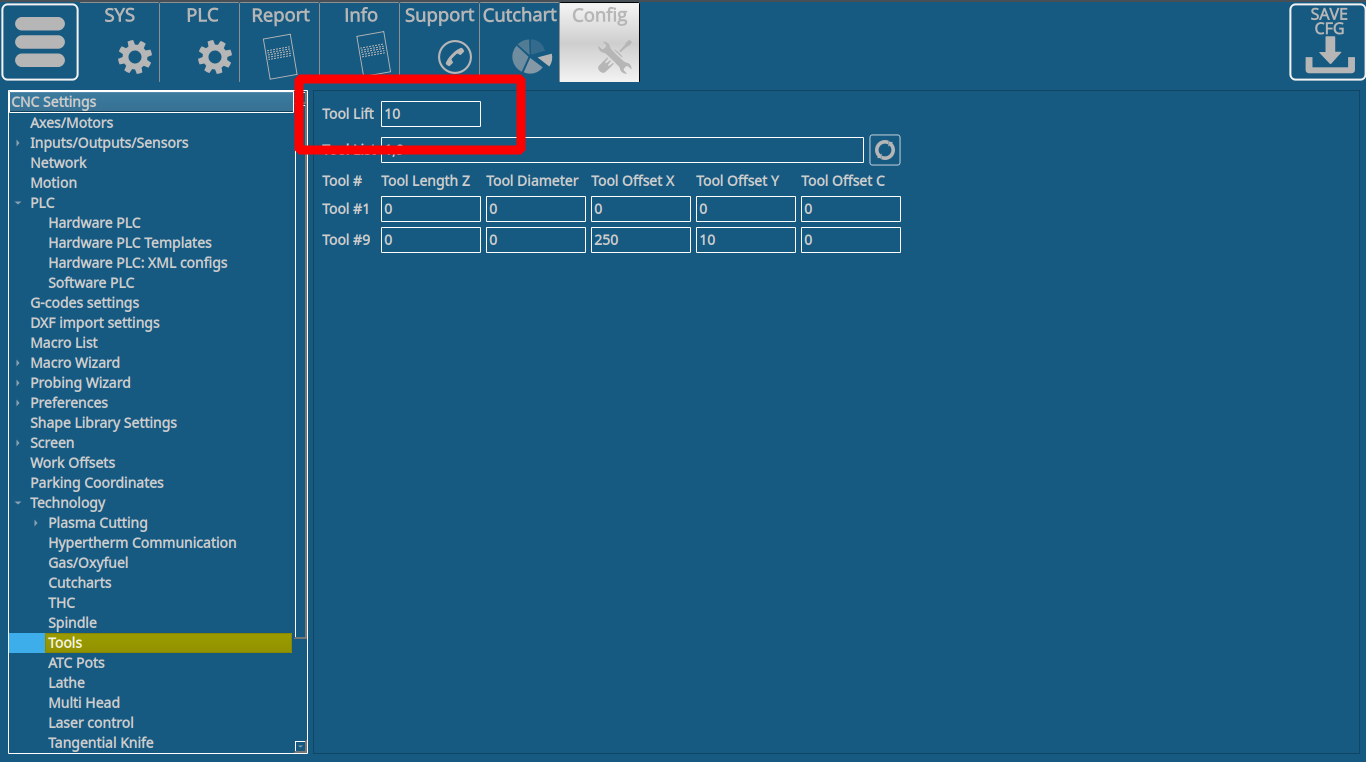Open Hardware PLC Templates settings
Viewport: 1366px width, 762px height.
(130, 243)
